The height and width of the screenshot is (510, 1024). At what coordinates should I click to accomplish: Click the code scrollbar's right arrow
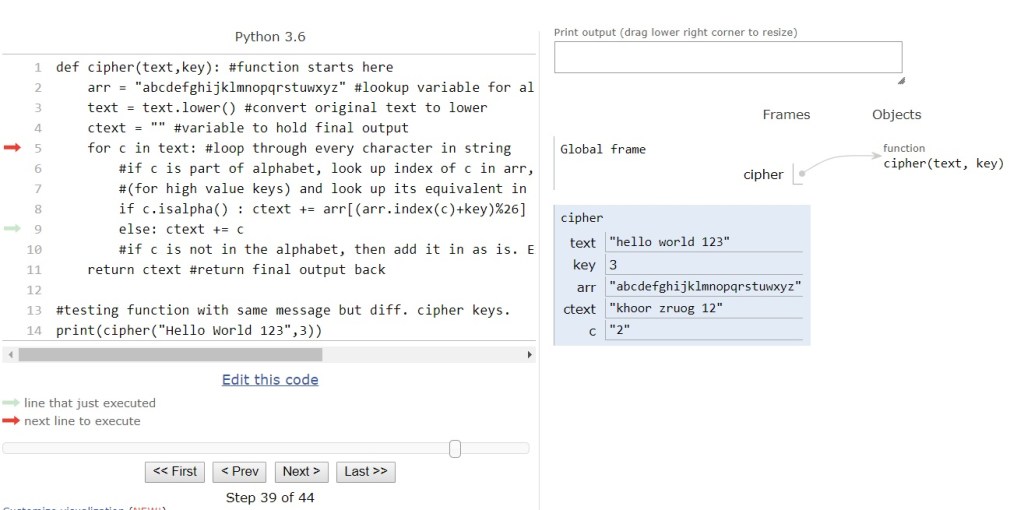click(530, 355)
